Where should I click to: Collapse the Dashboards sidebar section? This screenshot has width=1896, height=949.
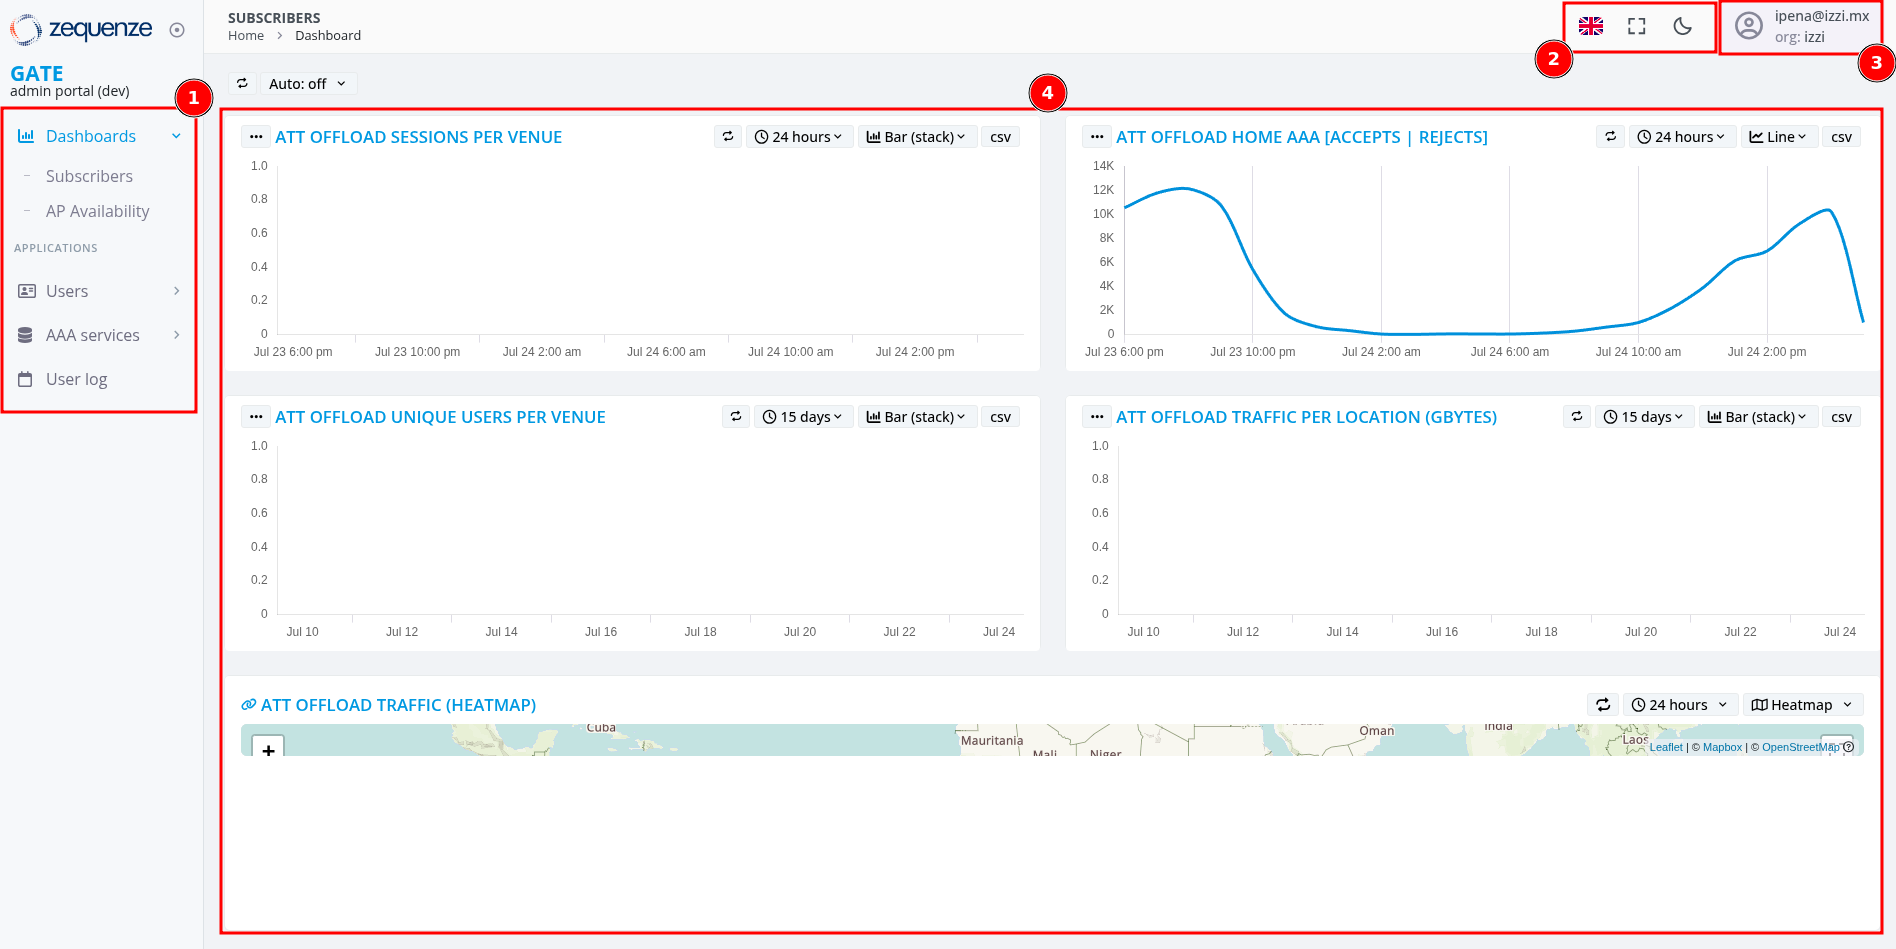point(176,135)
